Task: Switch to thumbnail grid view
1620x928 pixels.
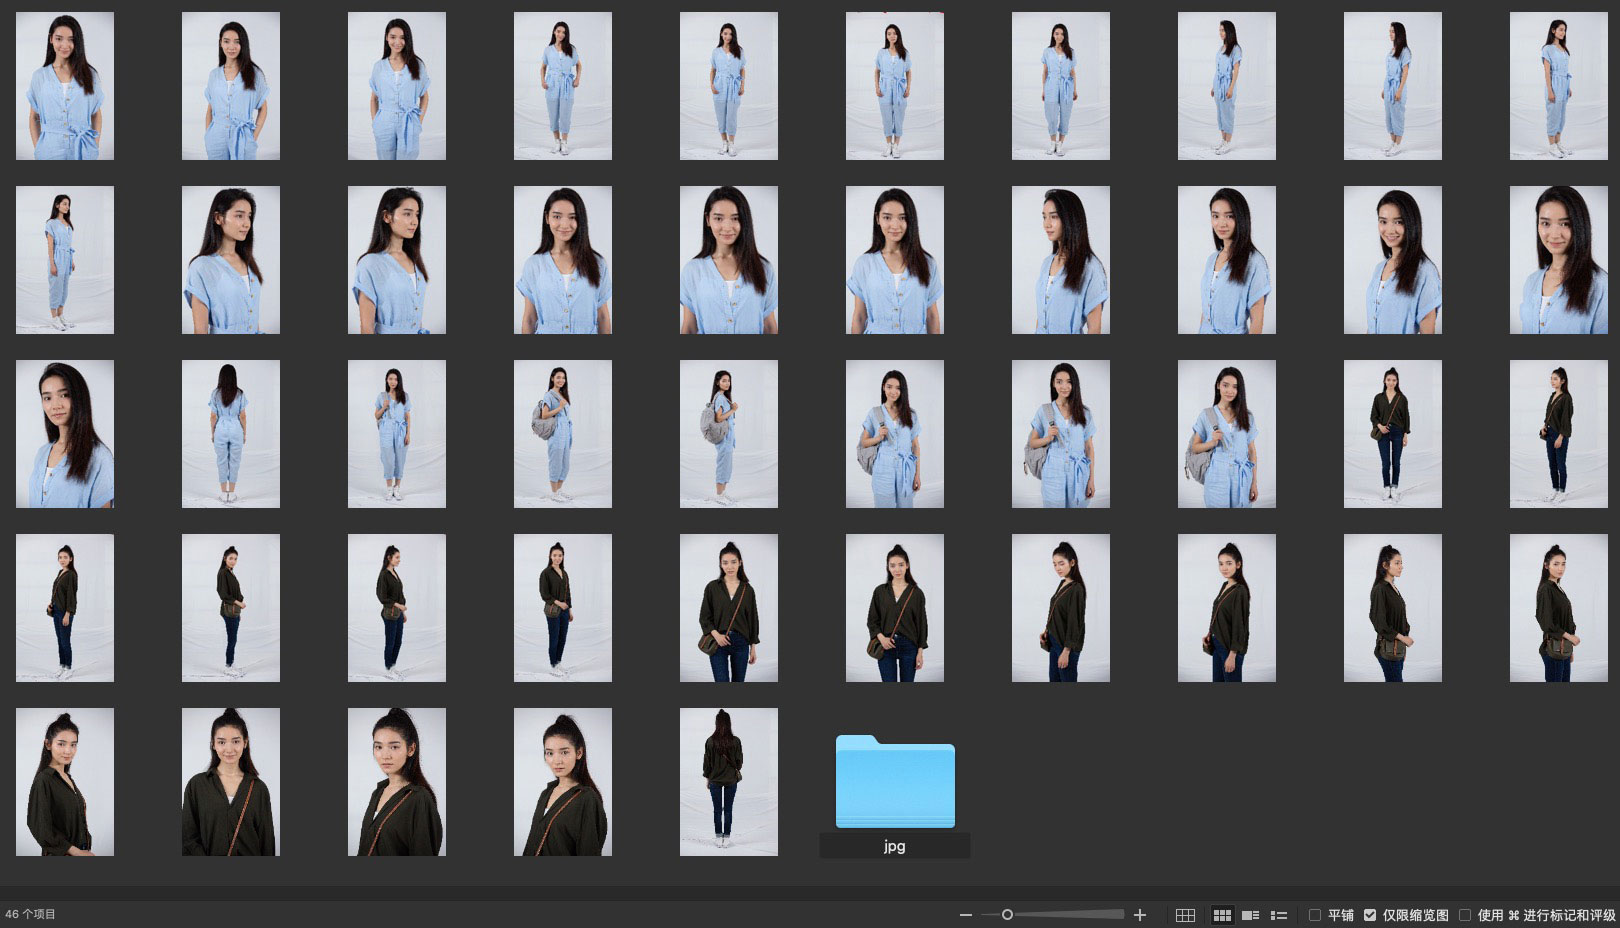Action: coord(1222,915)
